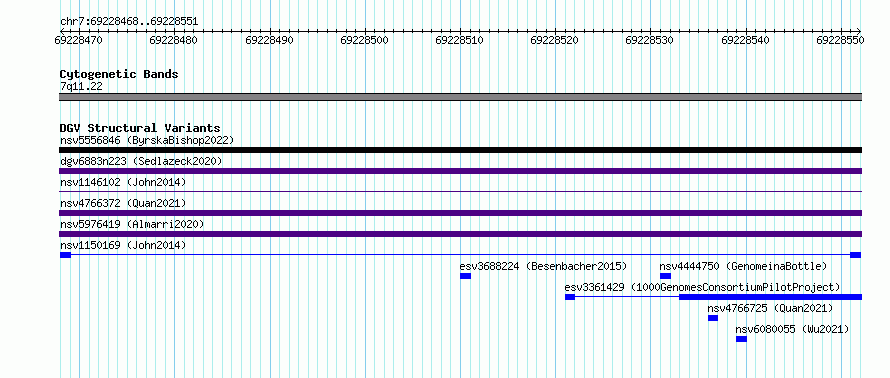Open the esv3361429 (1000GenomesConsortiumPilotProject) label
Screen dimensions: 890x378
(x=702, y=287)
